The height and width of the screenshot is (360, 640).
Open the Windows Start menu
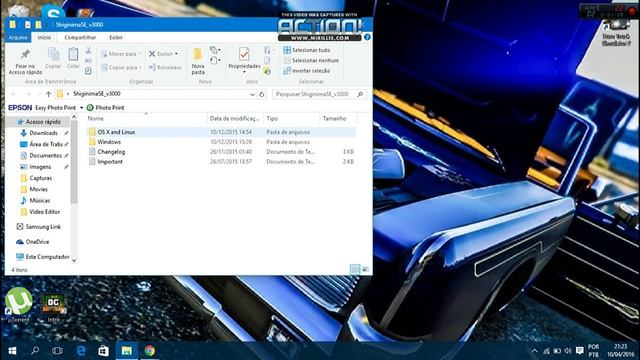click(x=12, y=351)
